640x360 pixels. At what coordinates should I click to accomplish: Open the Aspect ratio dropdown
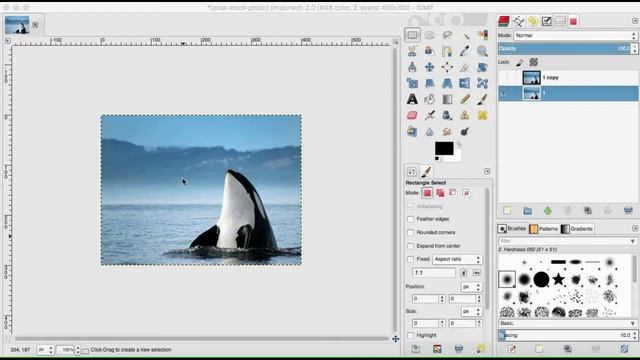457,259
